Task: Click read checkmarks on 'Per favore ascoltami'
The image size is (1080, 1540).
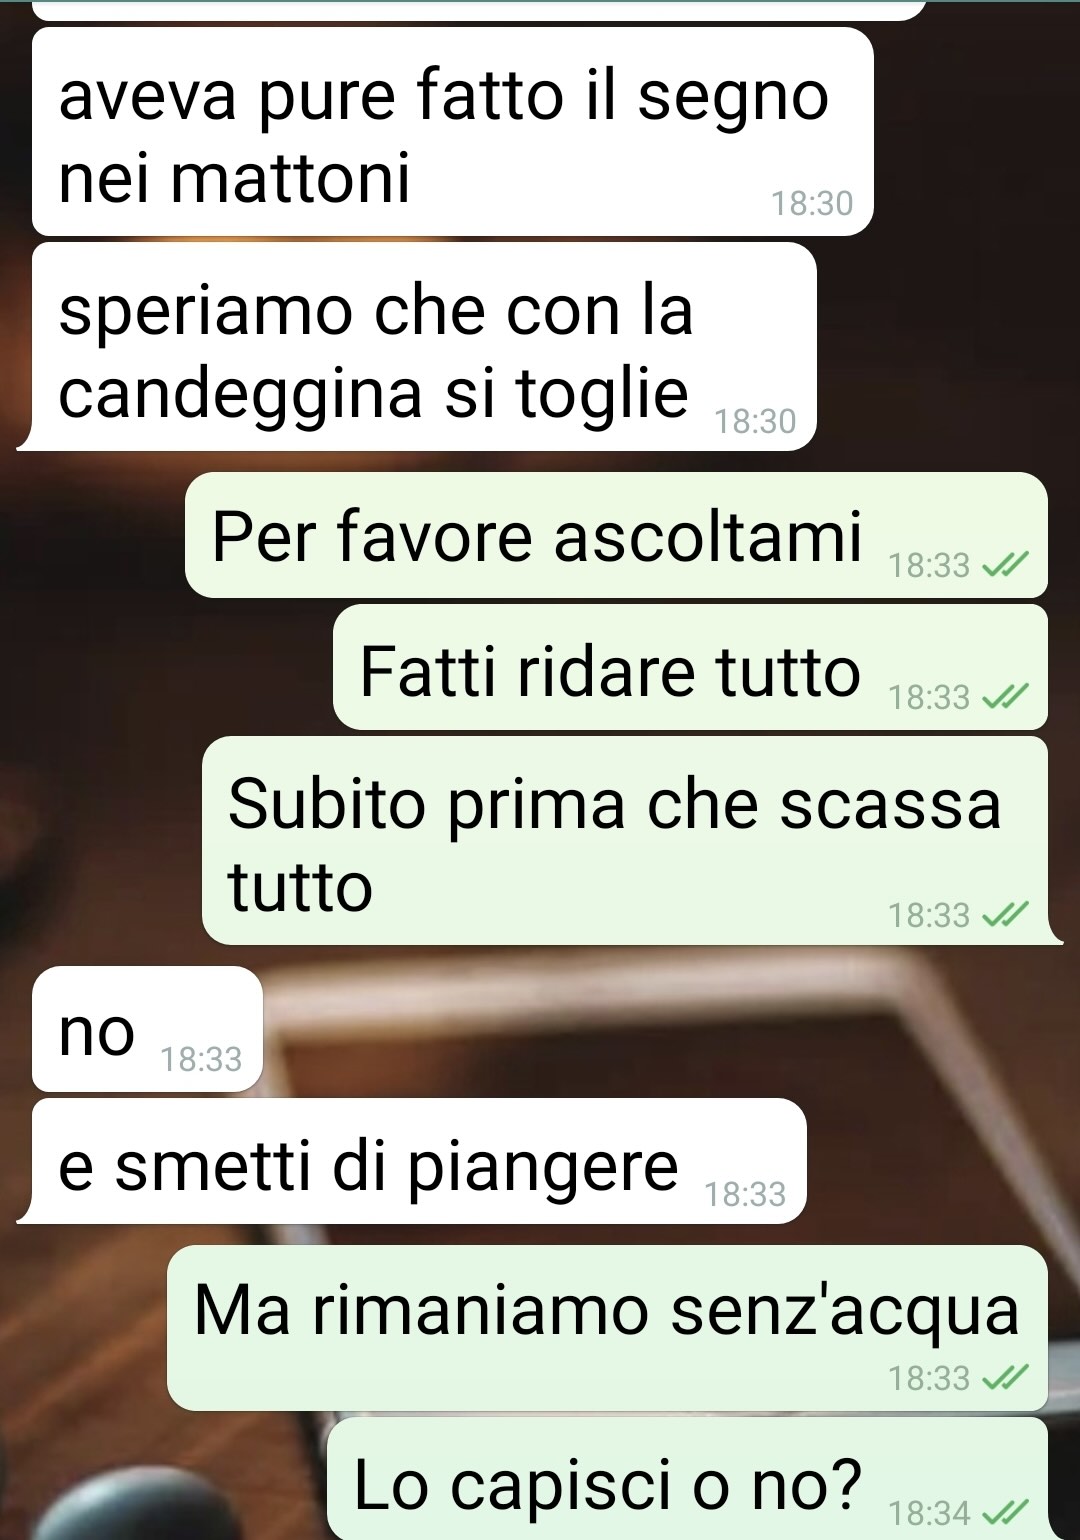Action: coord(1005,567)
